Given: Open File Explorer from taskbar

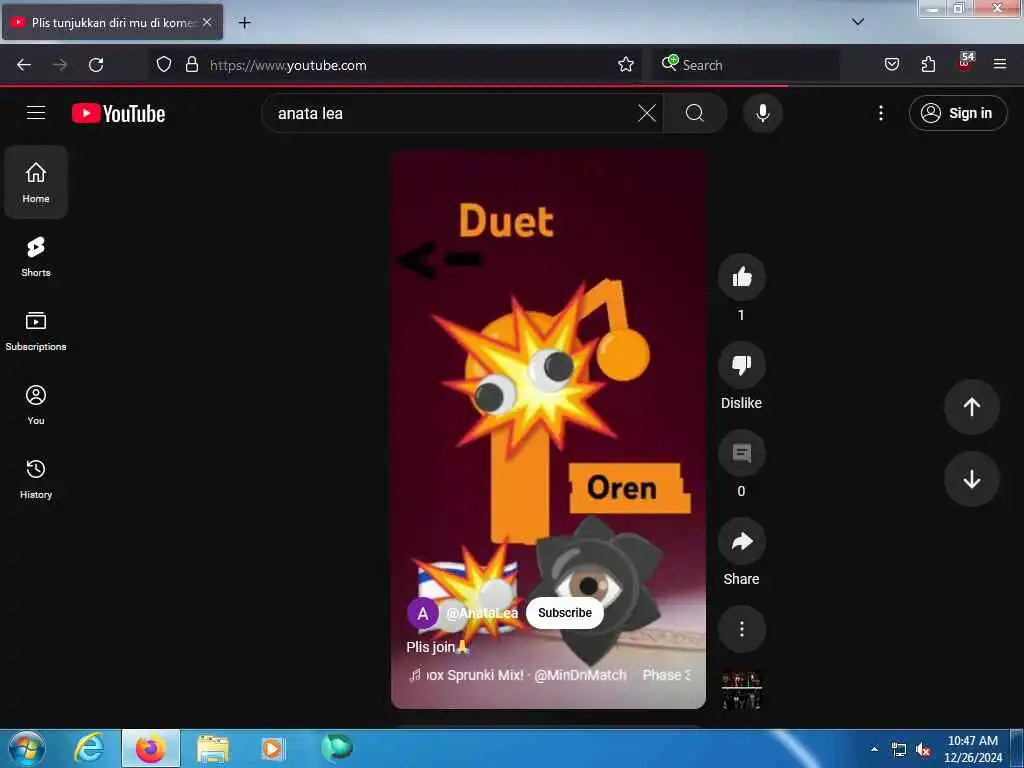Looking at the screenshot, I should coord(213,748).
